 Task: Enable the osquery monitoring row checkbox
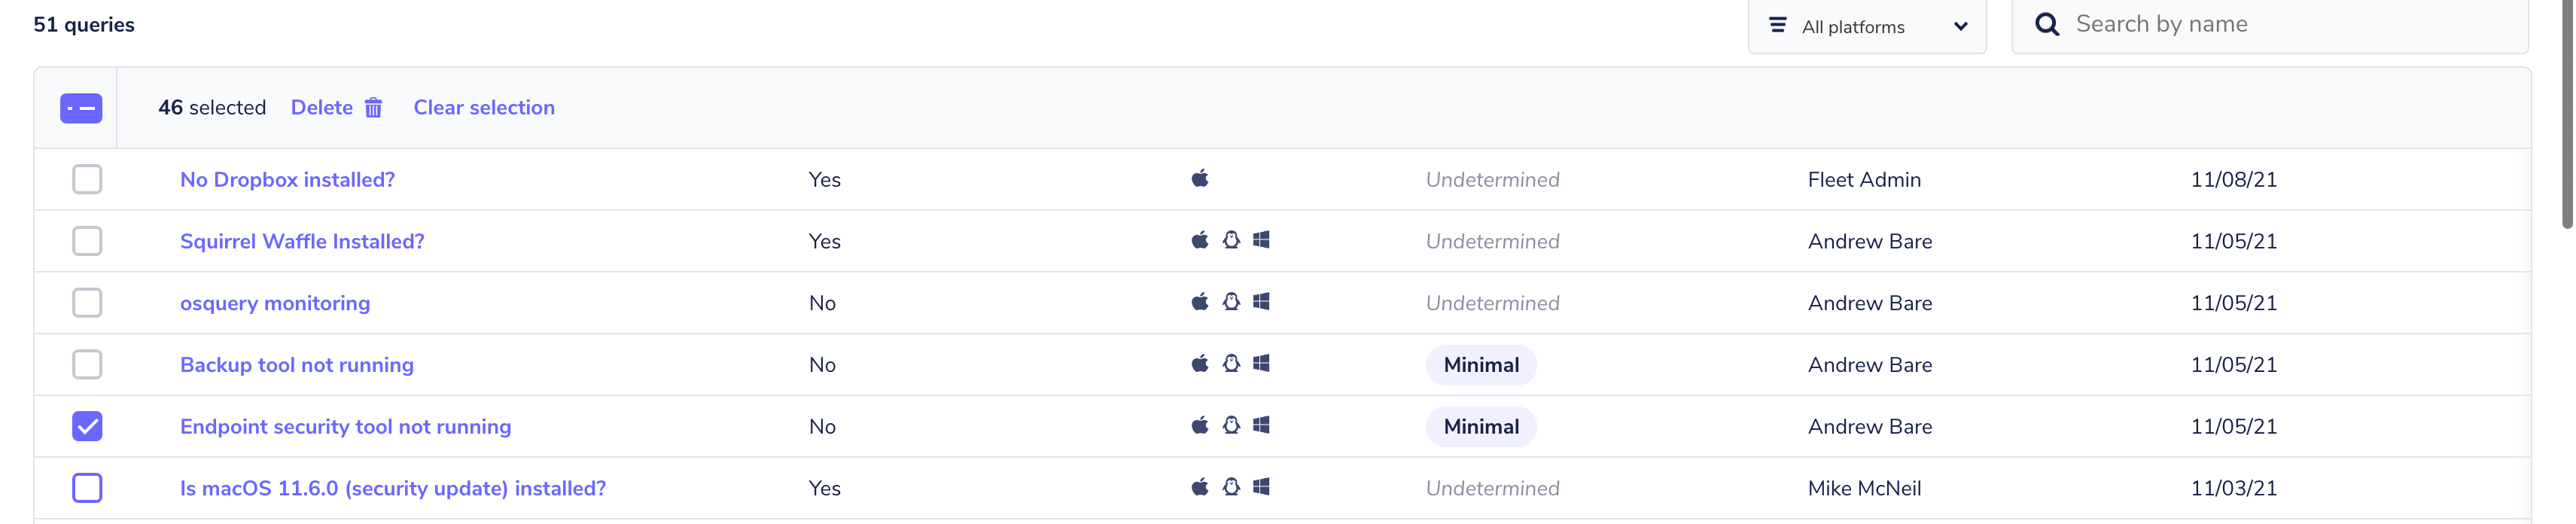(88, 302)
